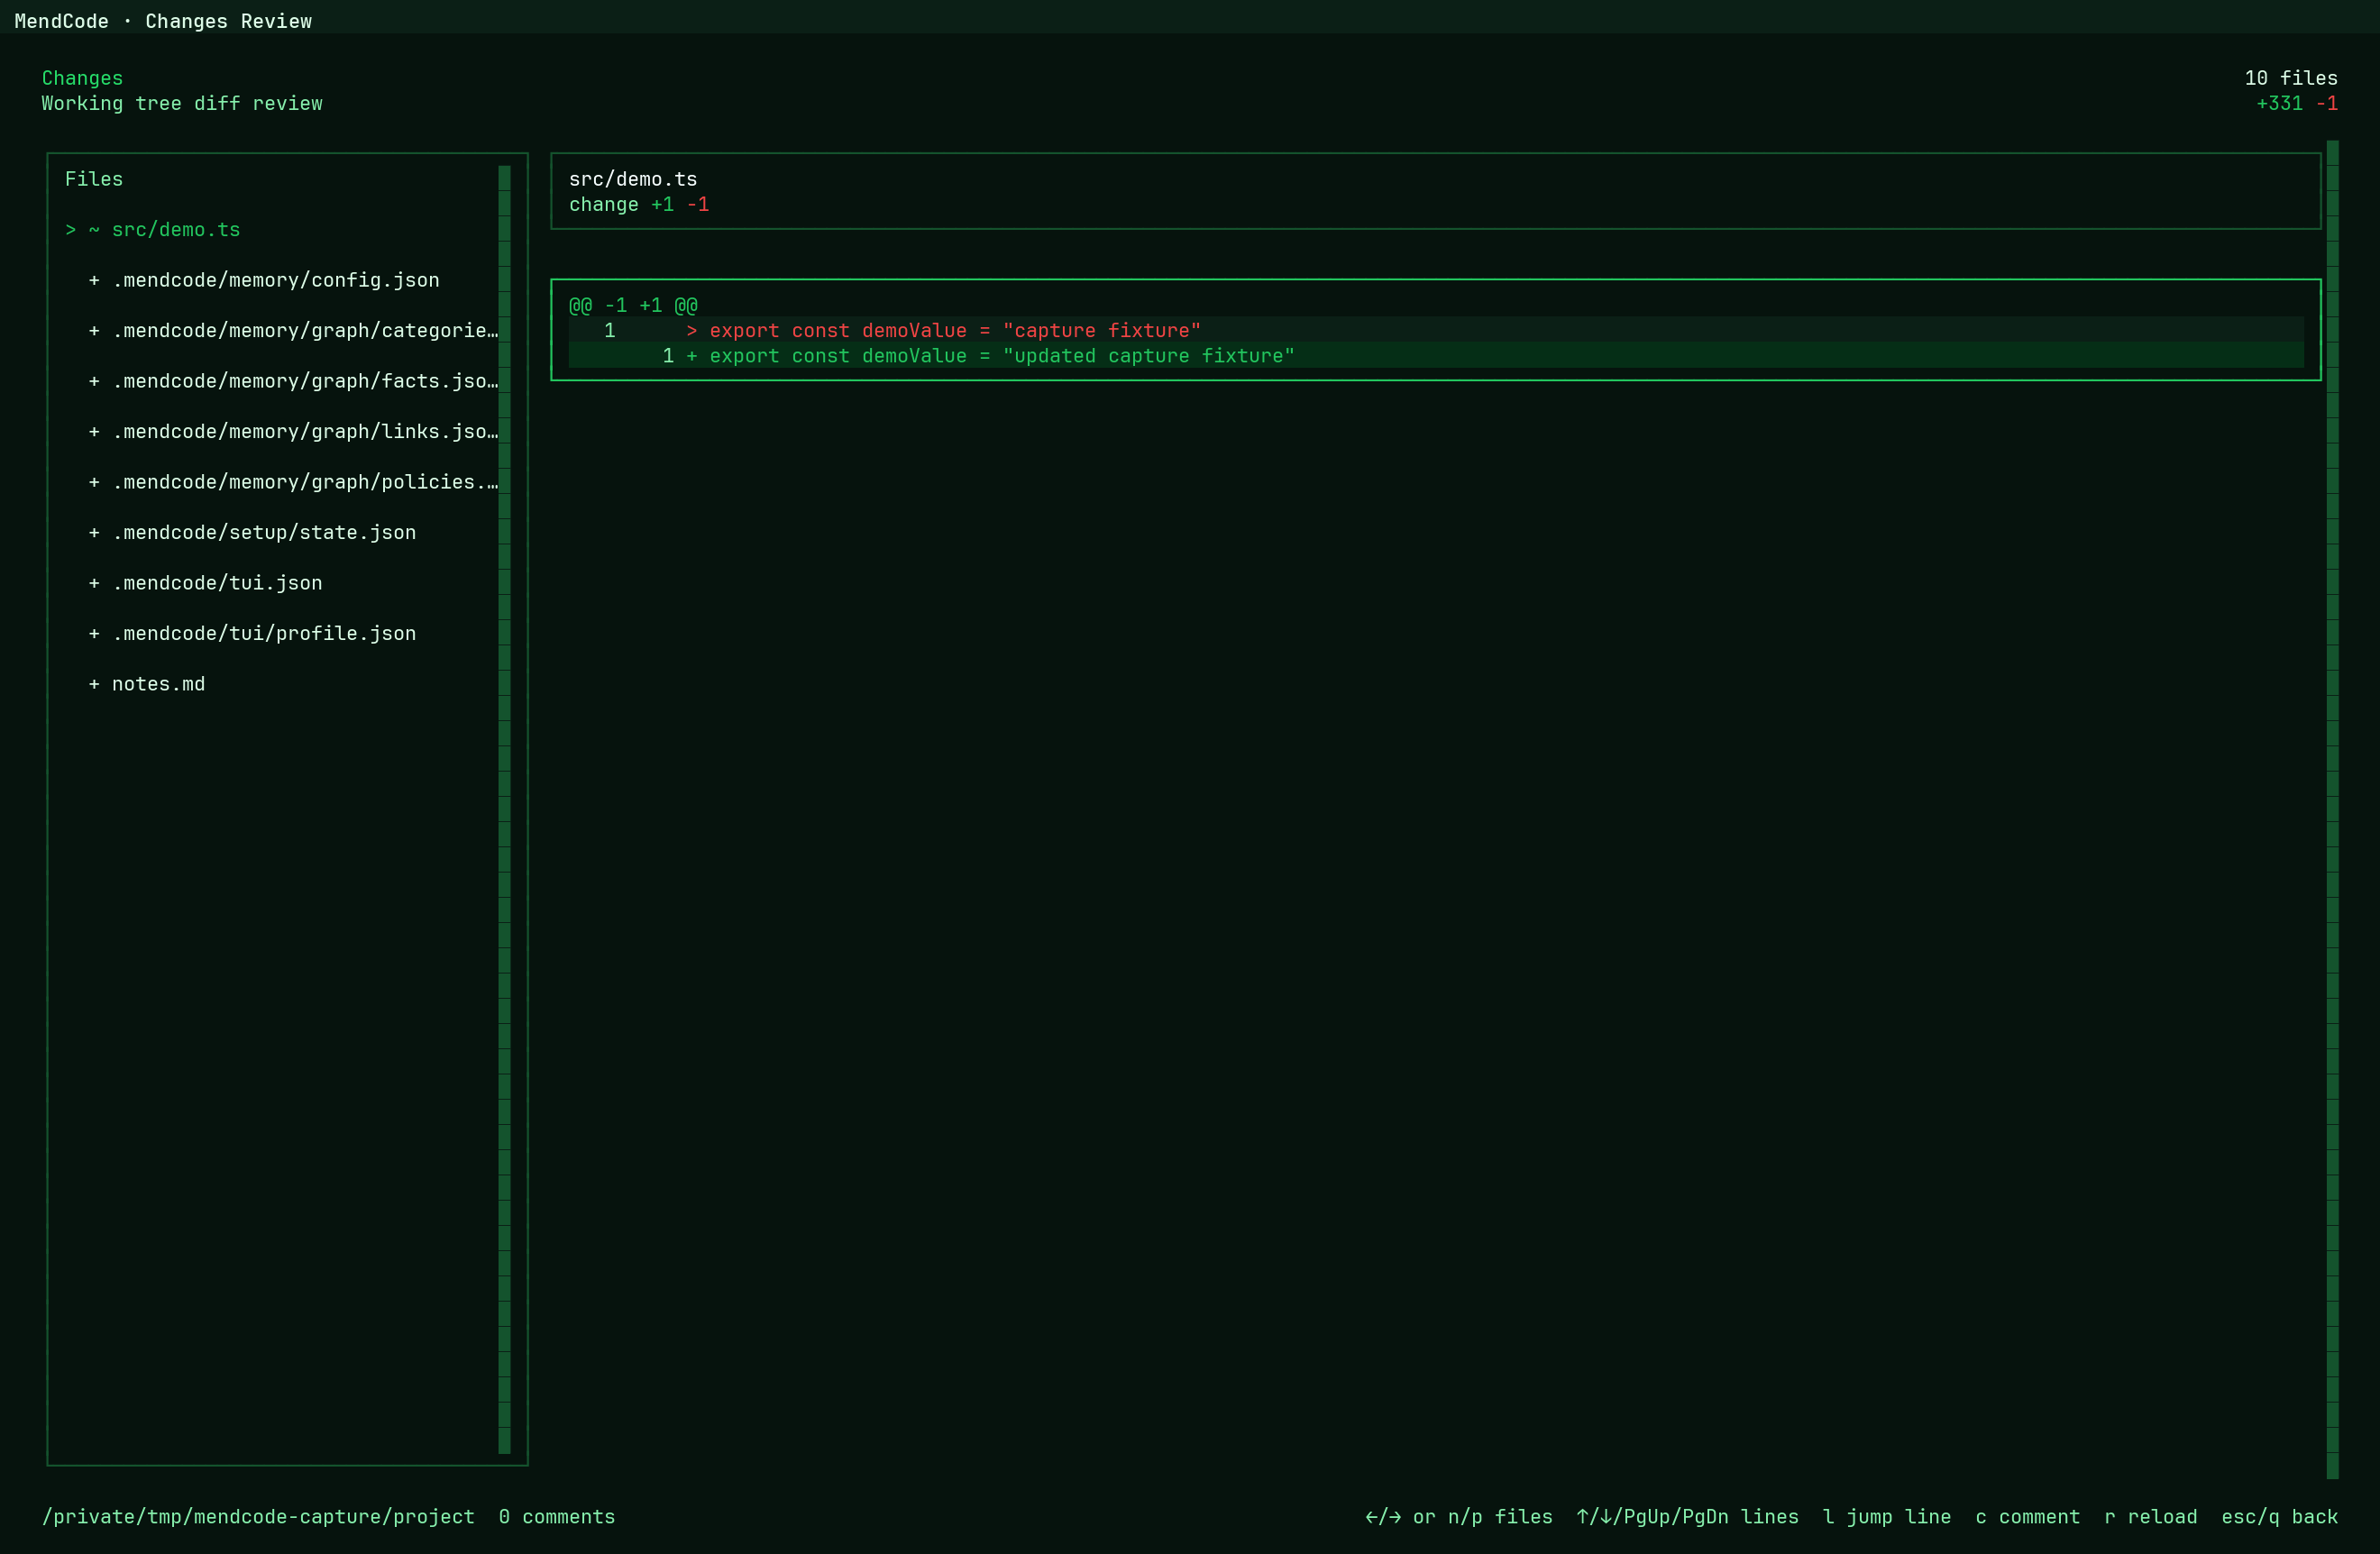Click the "l jump line" shortcut hint

[1886, 1517]
